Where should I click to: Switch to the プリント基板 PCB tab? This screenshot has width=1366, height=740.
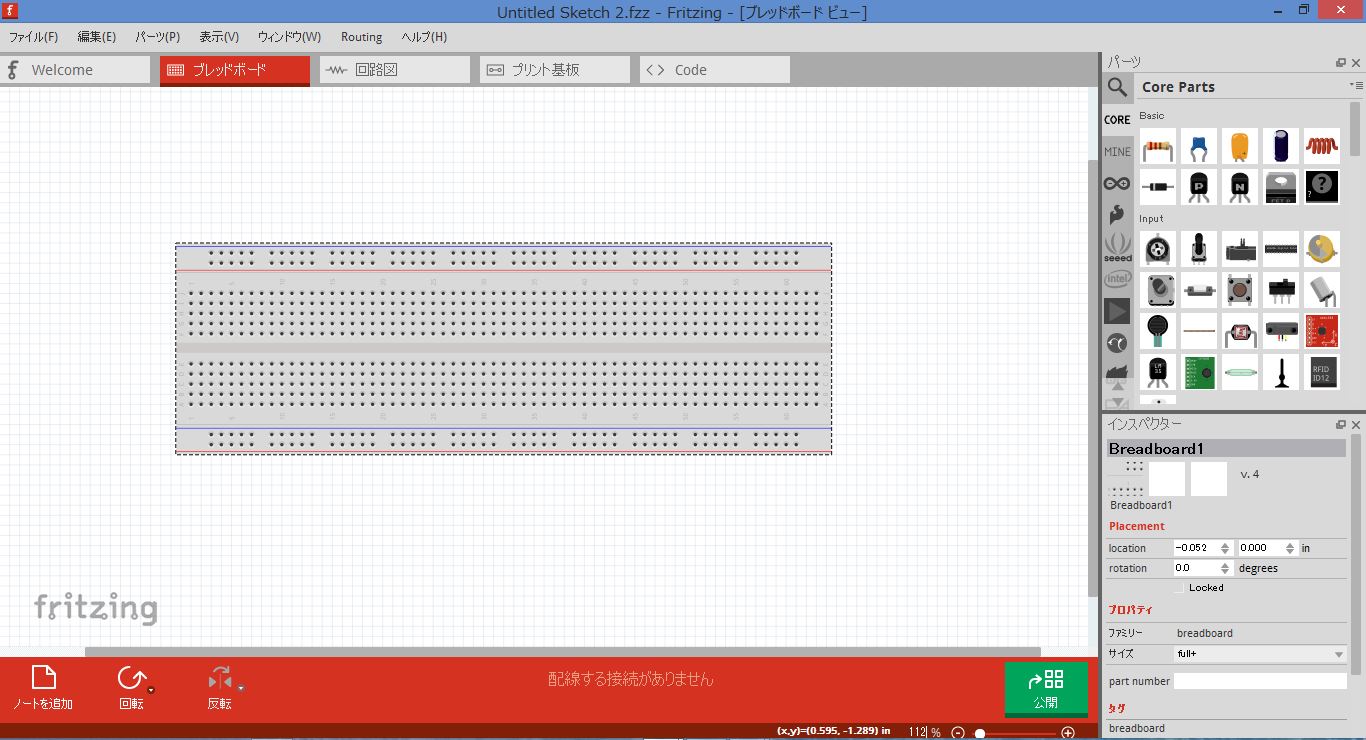click(x=555, y=70)
